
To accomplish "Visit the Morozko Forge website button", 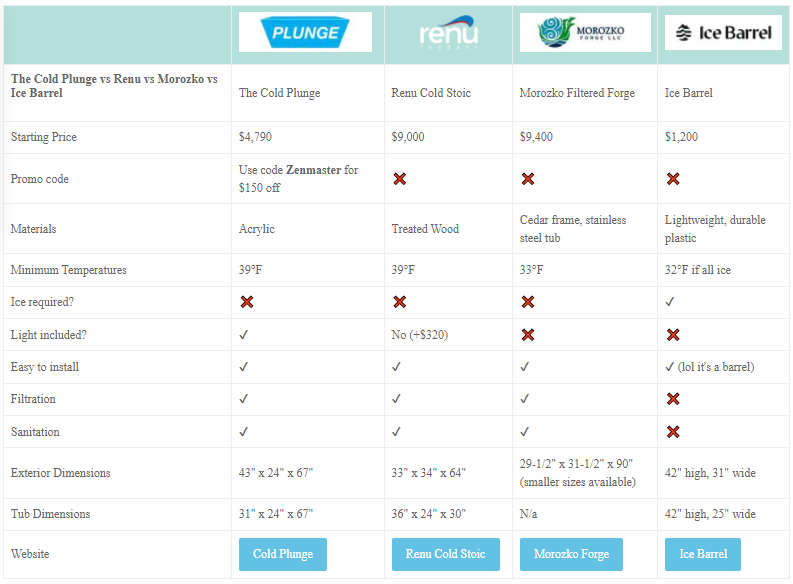I will click(571, 554).
